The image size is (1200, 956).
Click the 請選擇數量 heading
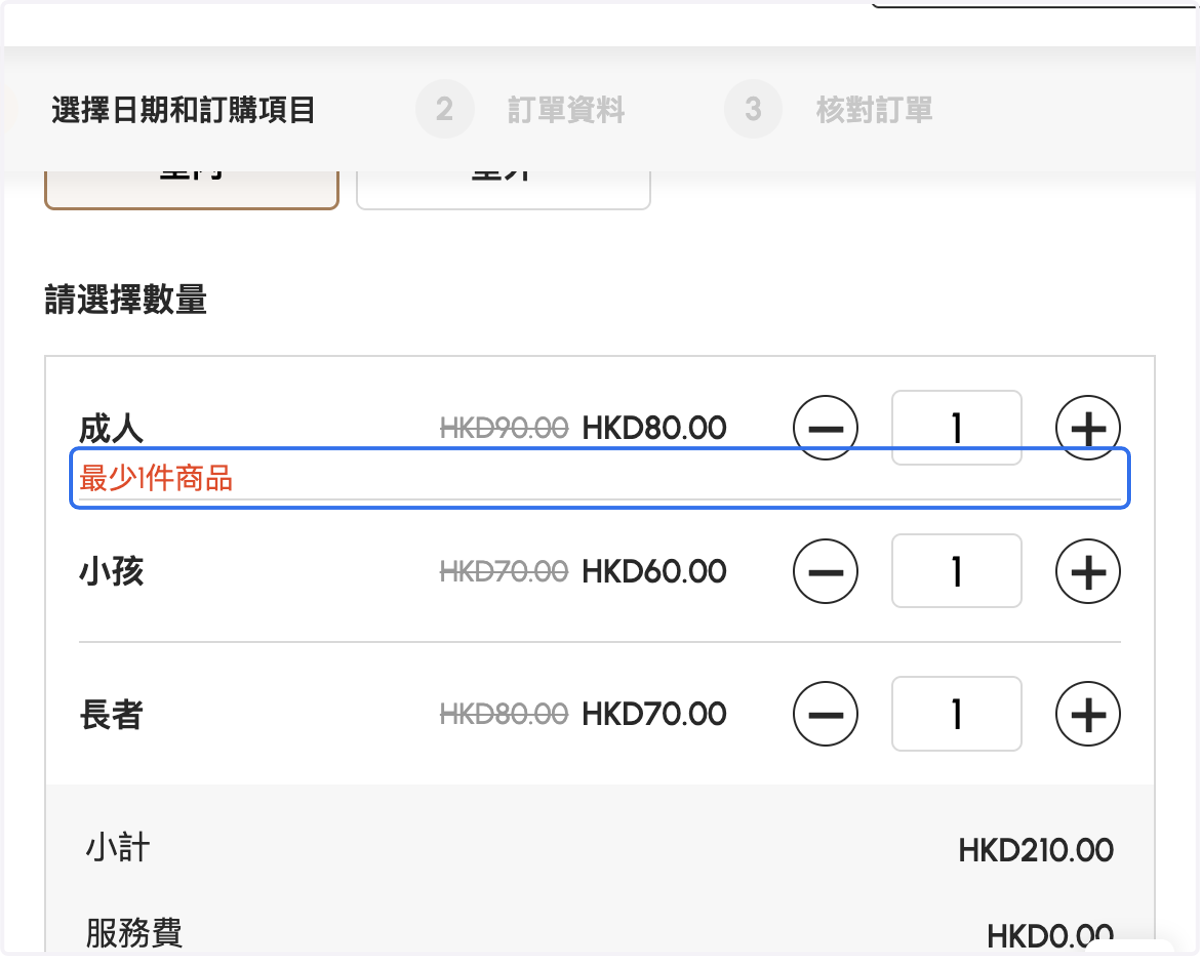[126, 300]
